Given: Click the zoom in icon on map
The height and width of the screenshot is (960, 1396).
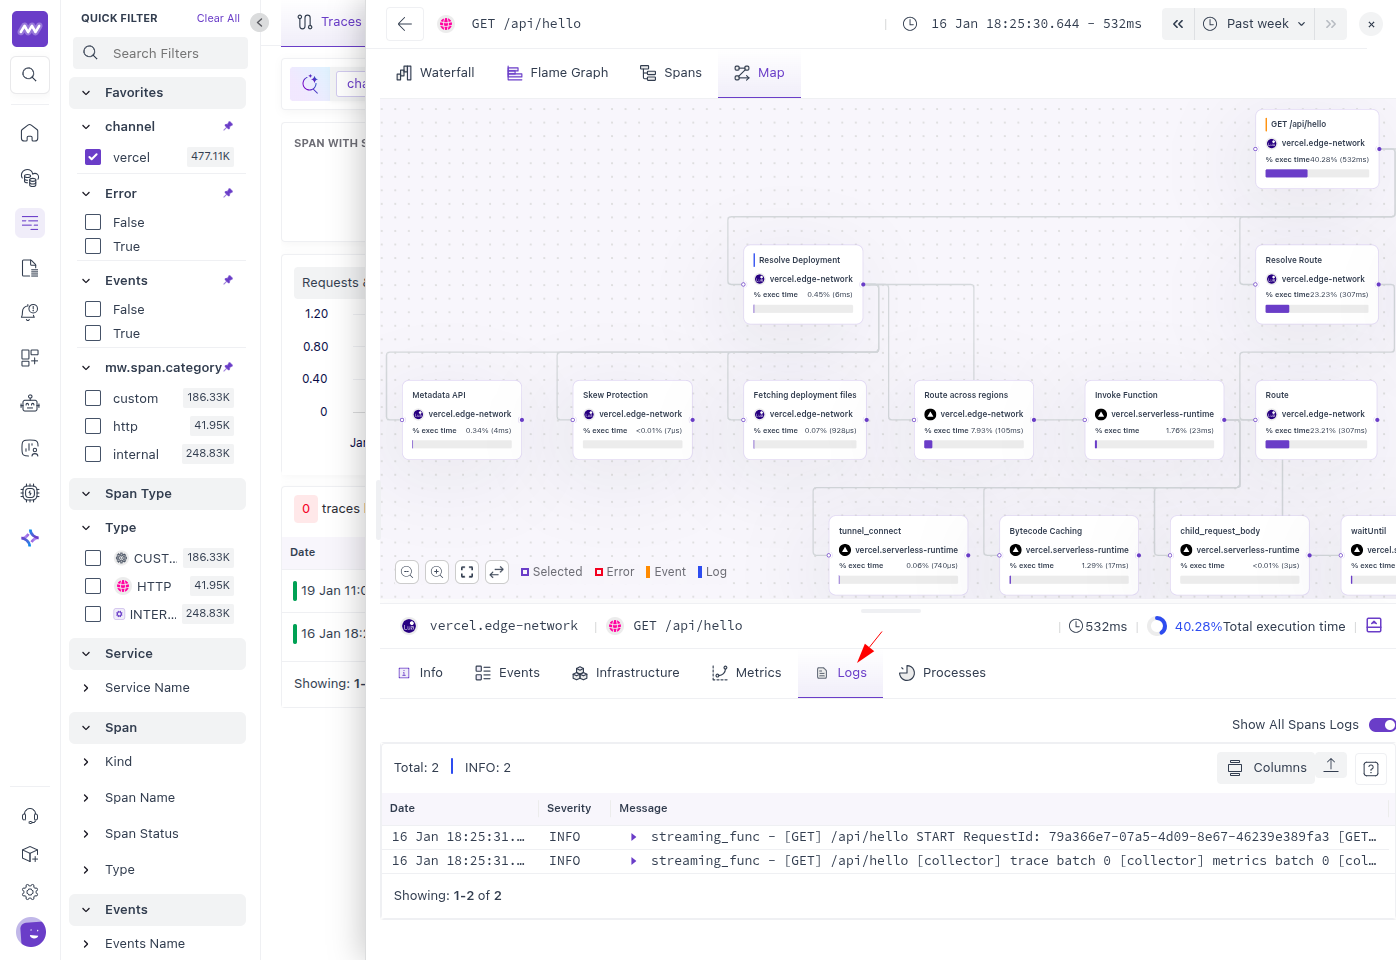Looking at the screenshot, I should (437, 572).
